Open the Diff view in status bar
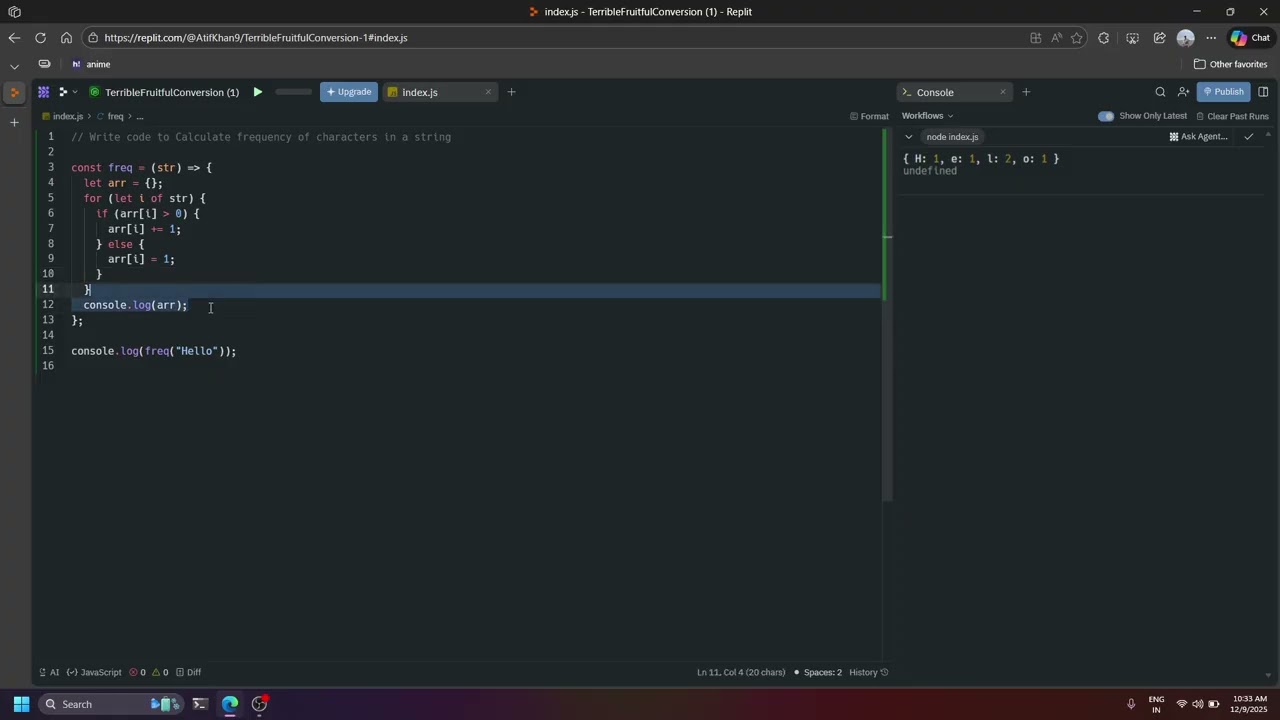The width and height of the screenshot is (1280, 720). coord(188,672)
